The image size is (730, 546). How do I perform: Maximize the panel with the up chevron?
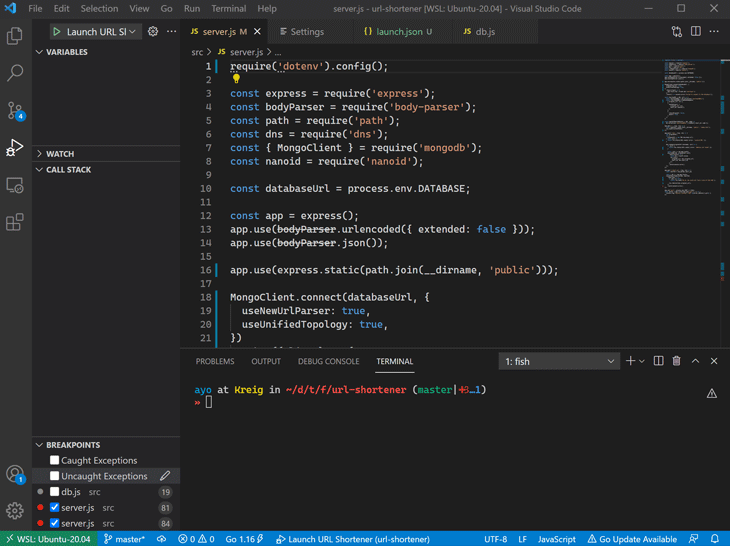click(695, 361)
